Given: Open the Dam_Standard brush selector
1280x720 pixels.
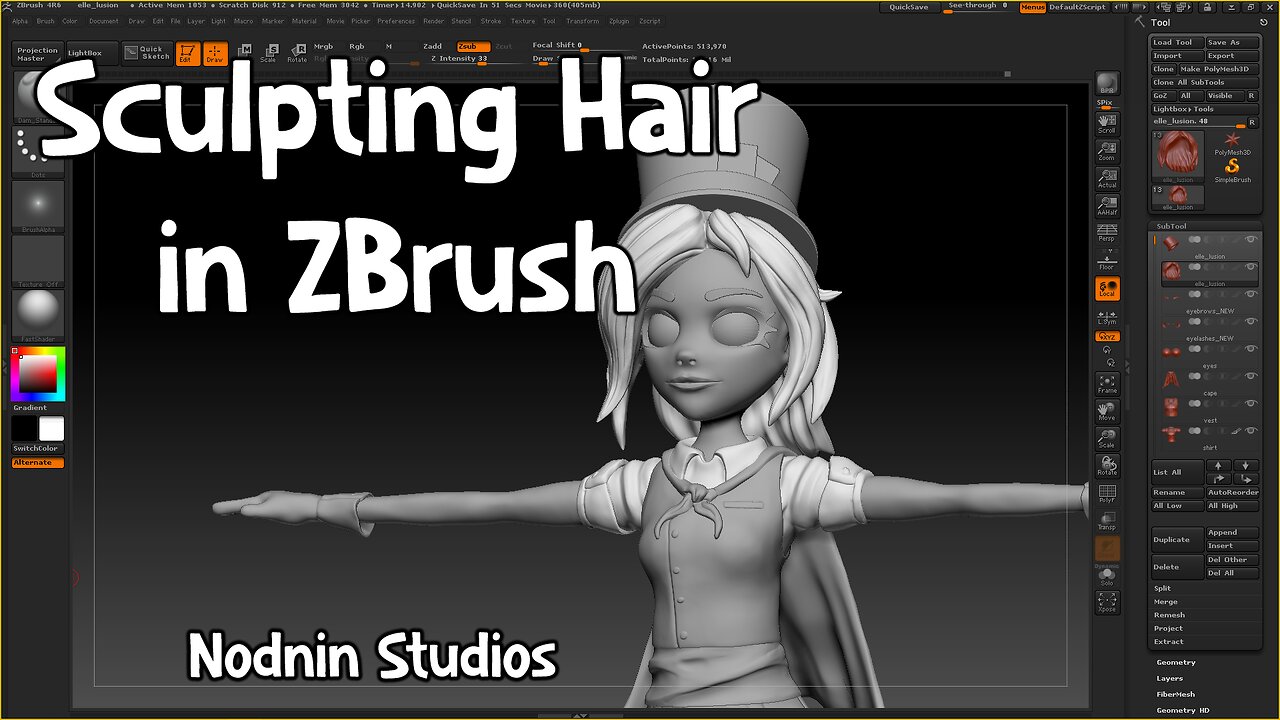Looking at the screenshot, I should pos(38,96).
